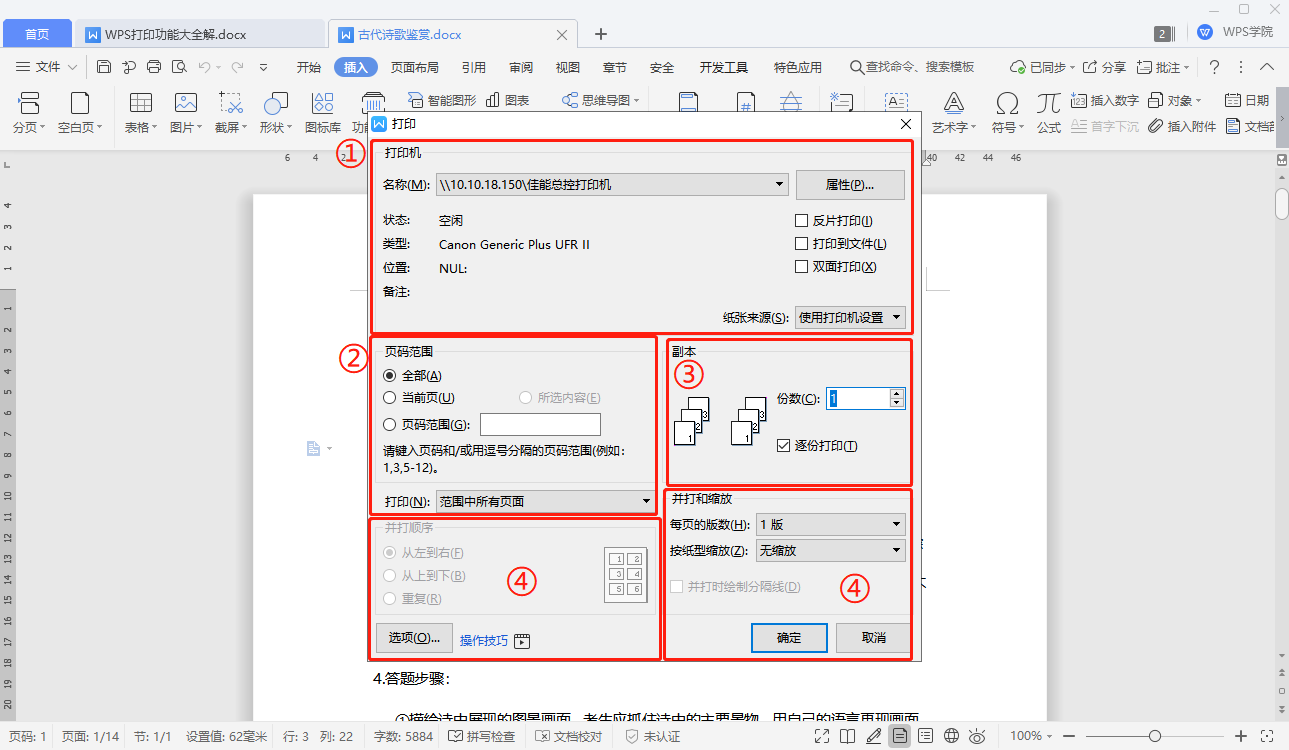The image size is (1289, 750).
Task: Toggle document proofing (文档校对) in status bar
Action: 569,736
